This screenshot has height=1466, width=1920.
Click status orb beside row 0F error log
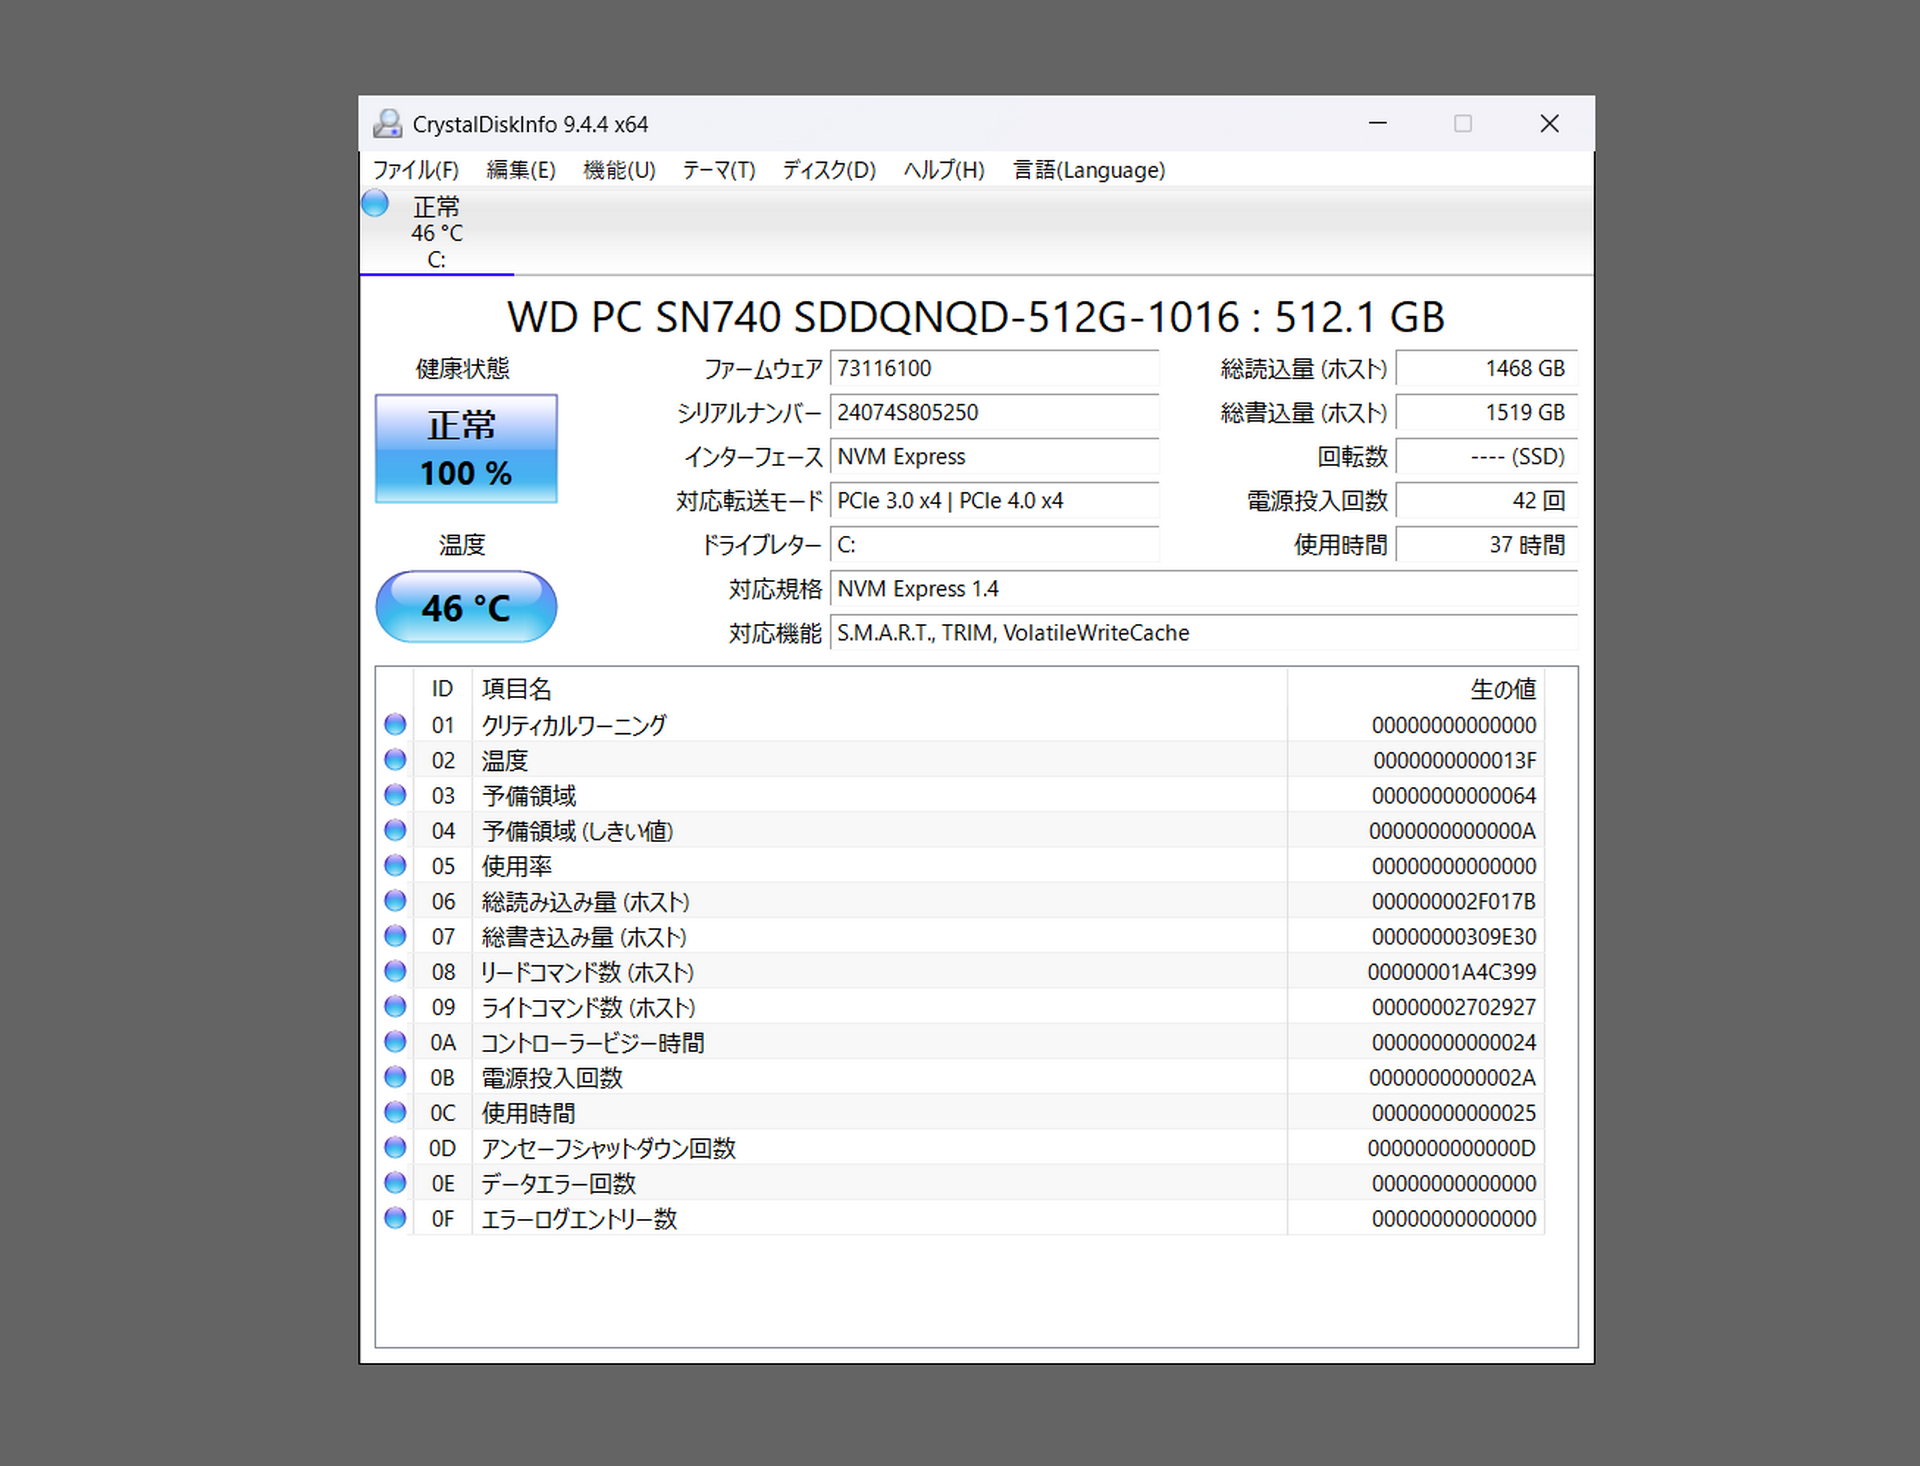click(395, 1218)
